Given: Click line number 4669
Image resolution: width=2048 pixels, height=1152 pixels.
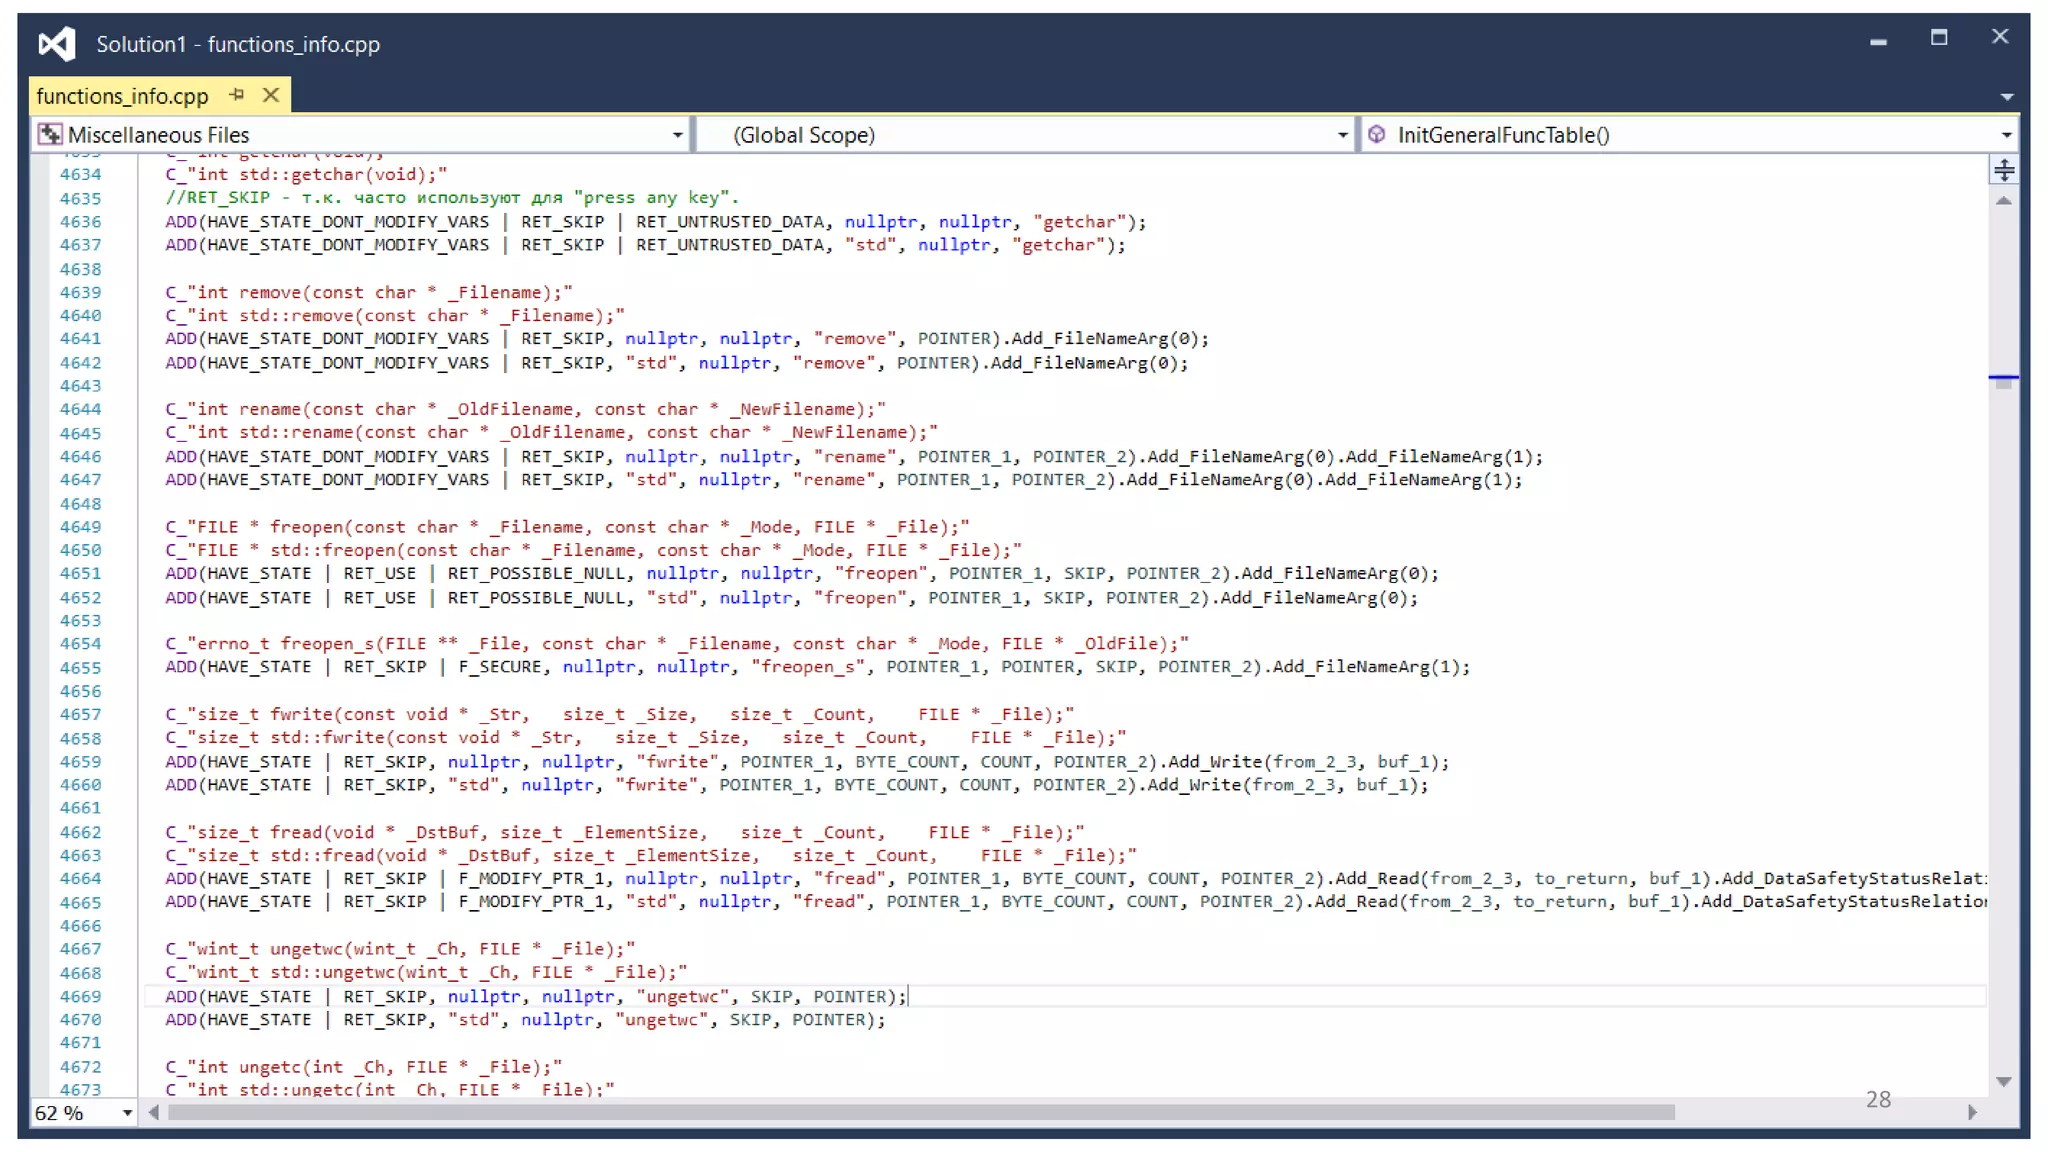Looking at the screenshot, I should point(80,997).
